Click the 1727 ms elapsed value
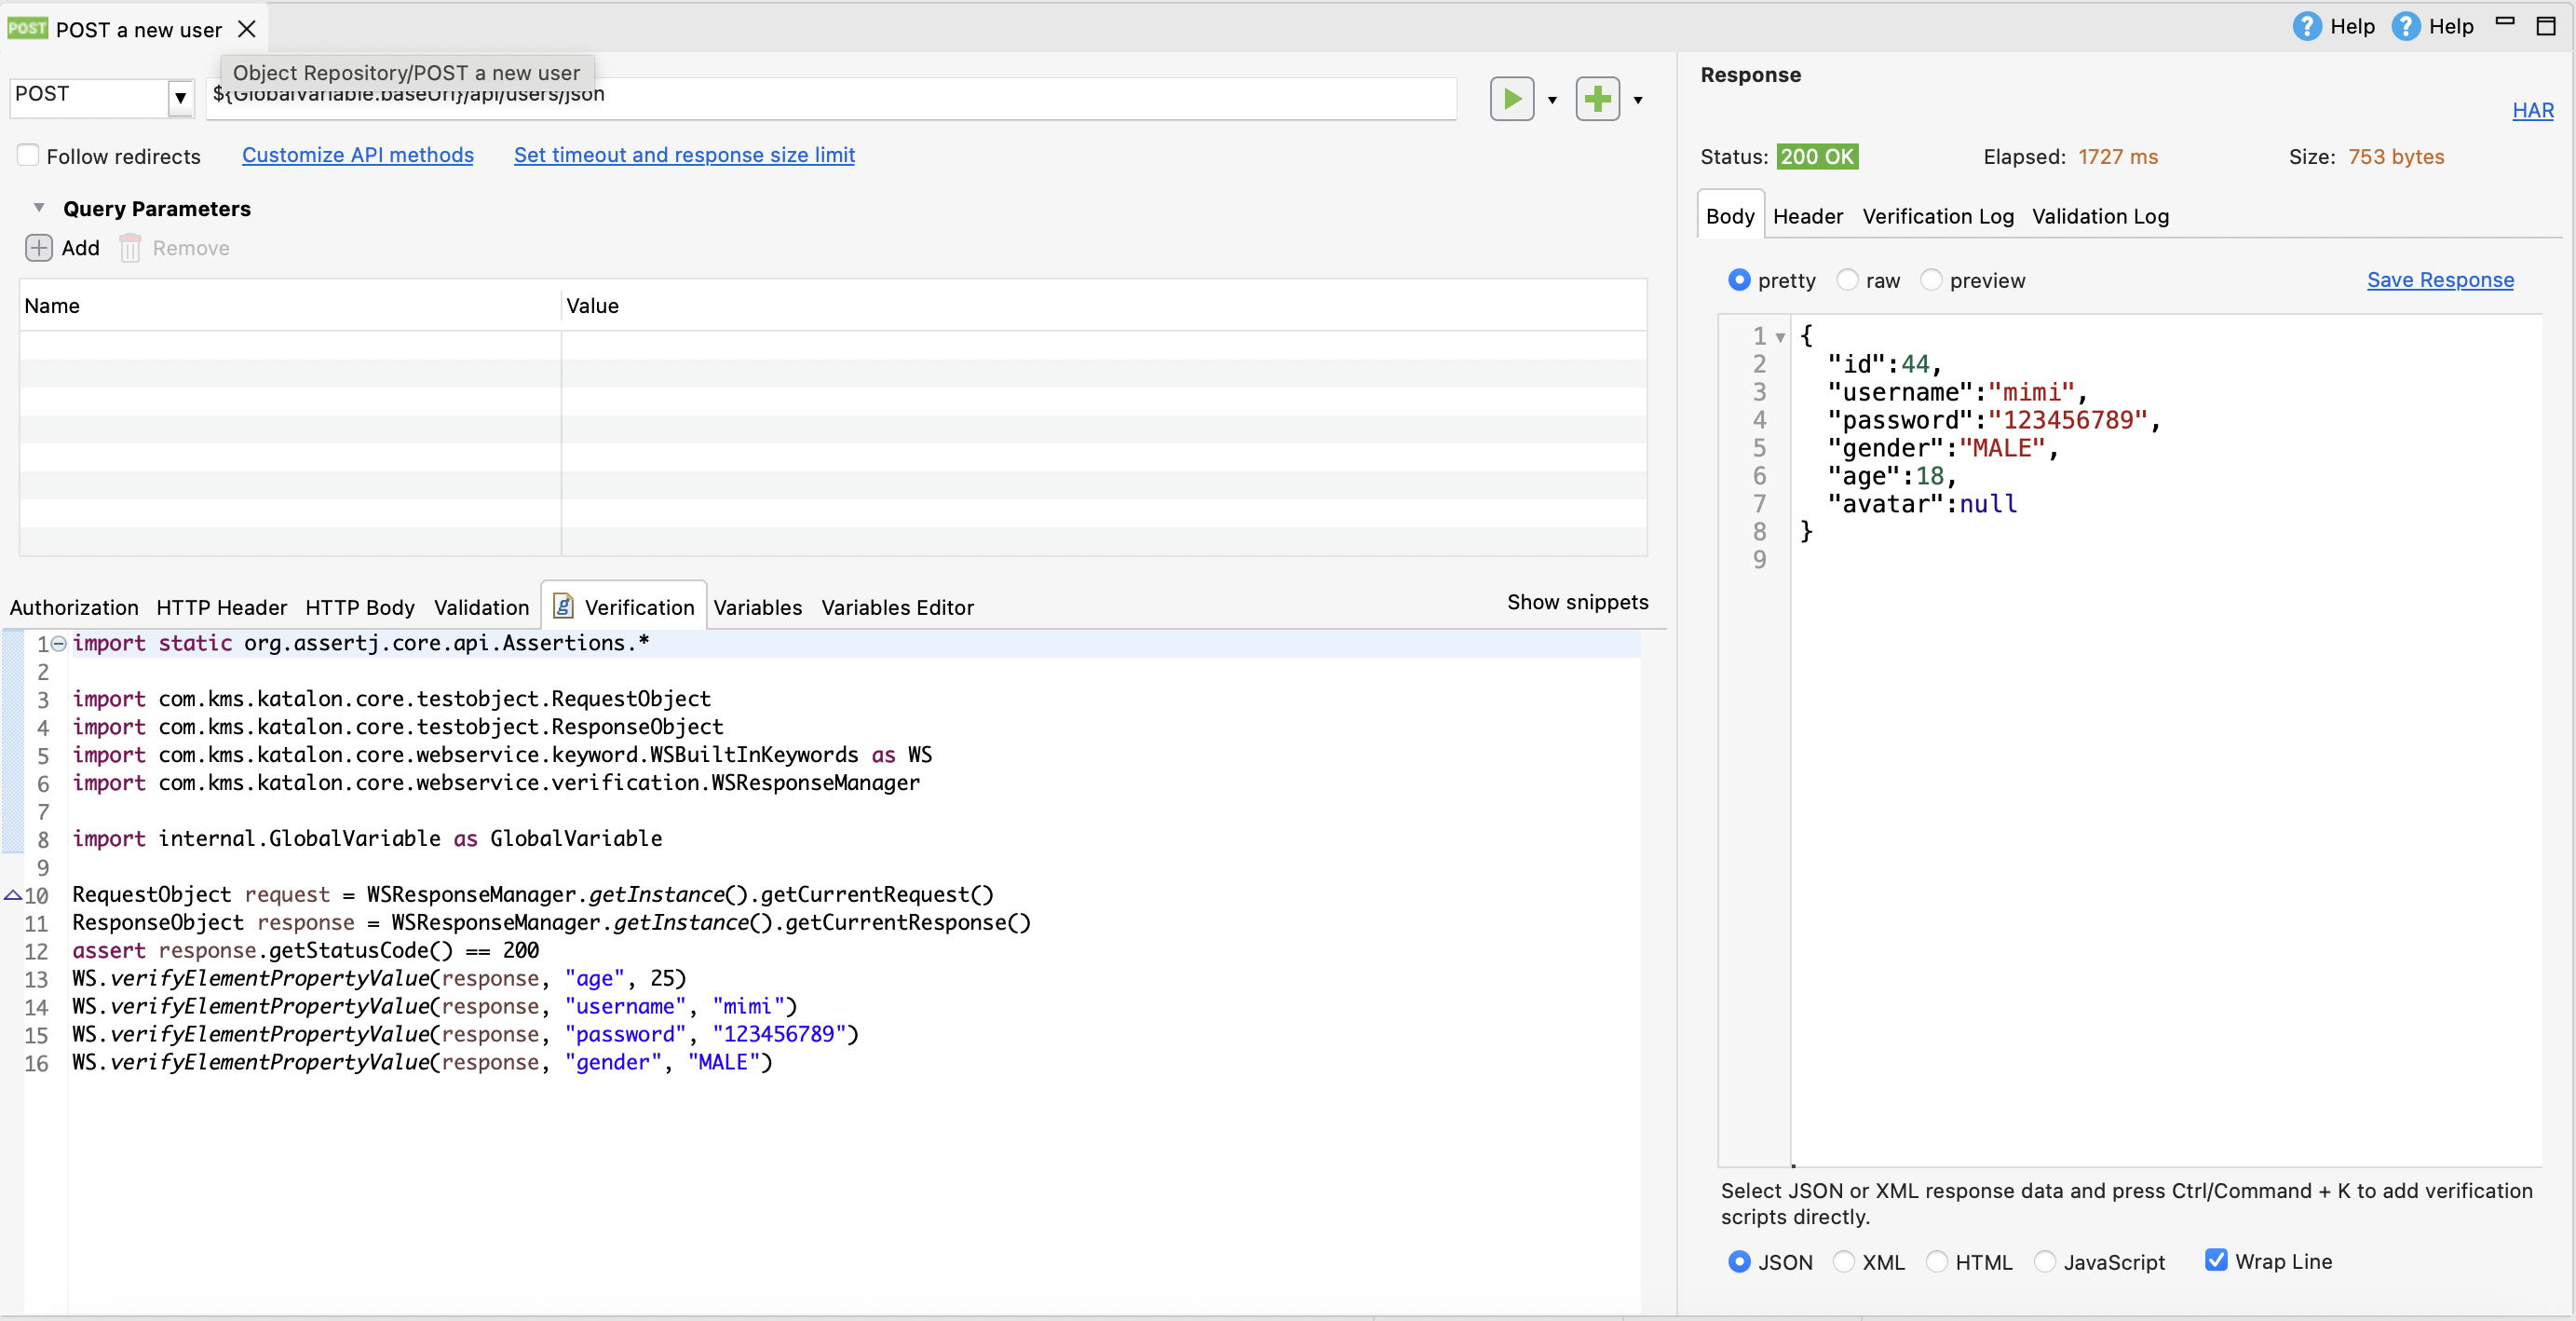Viewport: 2576px width, 1321px height. (x=2118, y=157)
